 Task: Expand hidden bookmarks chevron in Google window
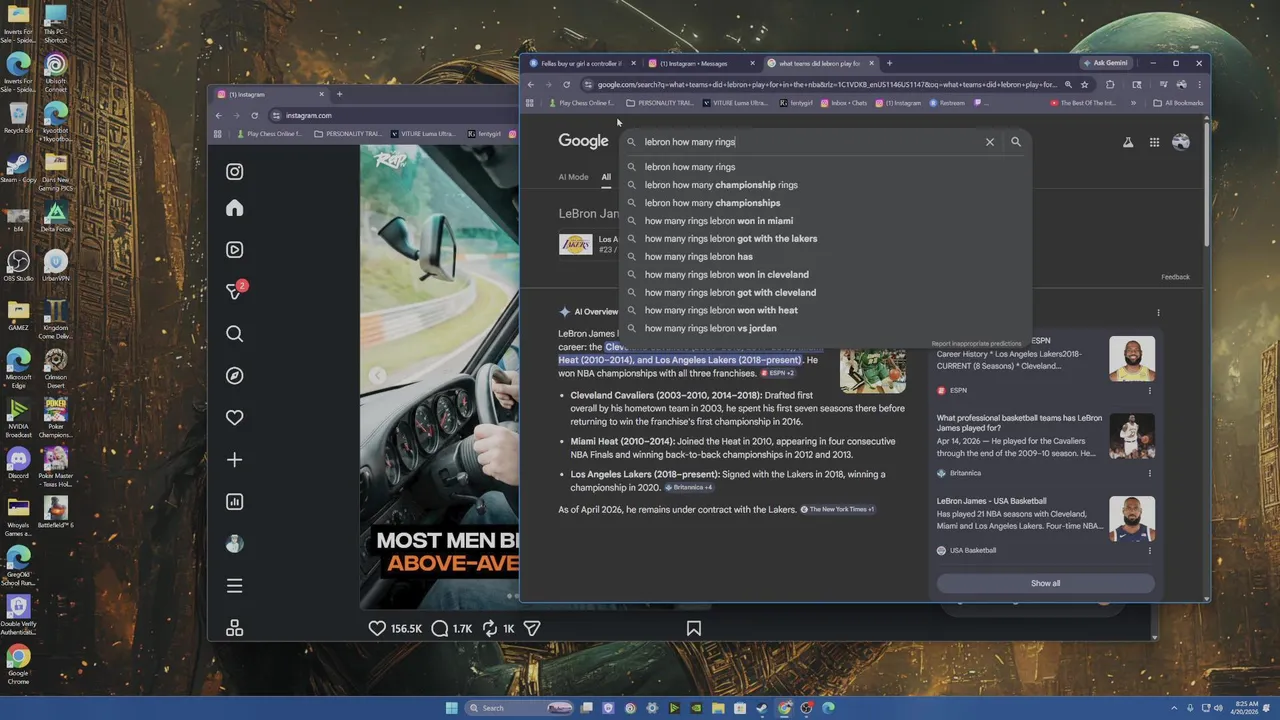coord(1133,103)
